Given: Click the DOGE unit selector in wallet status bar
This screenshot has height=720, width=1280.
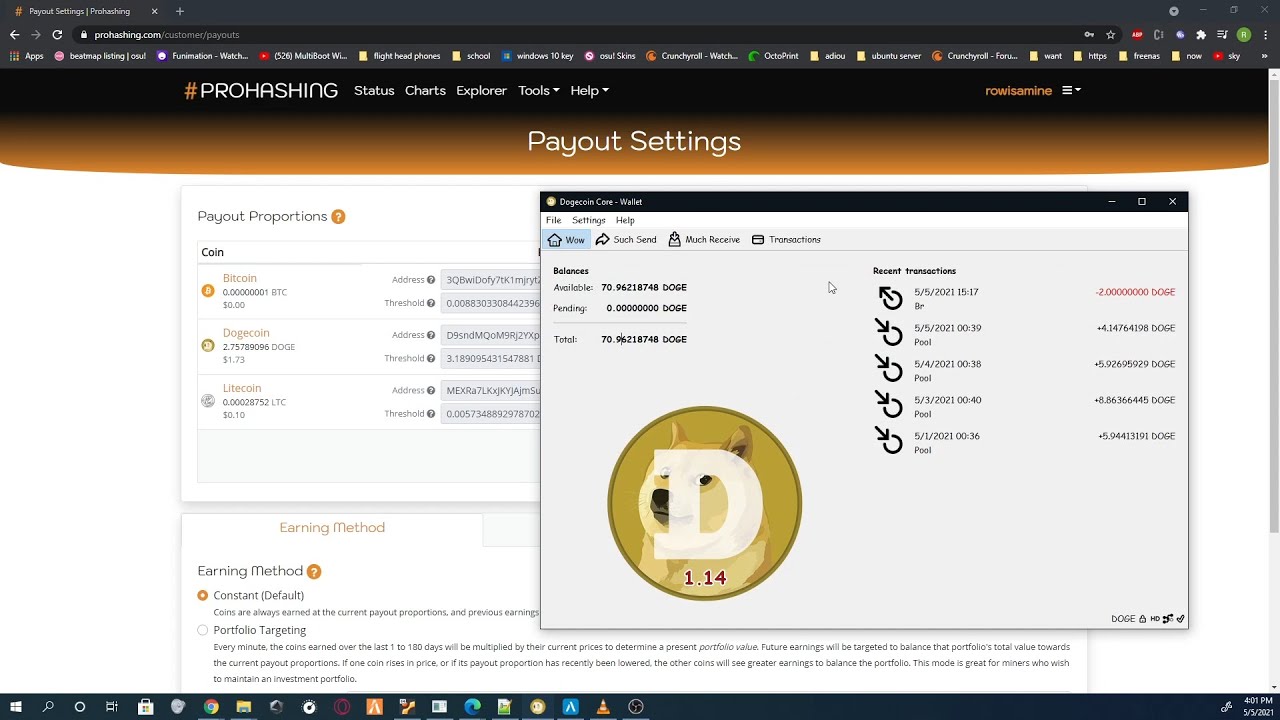Looking at the screenshot, I should 1123,619.
